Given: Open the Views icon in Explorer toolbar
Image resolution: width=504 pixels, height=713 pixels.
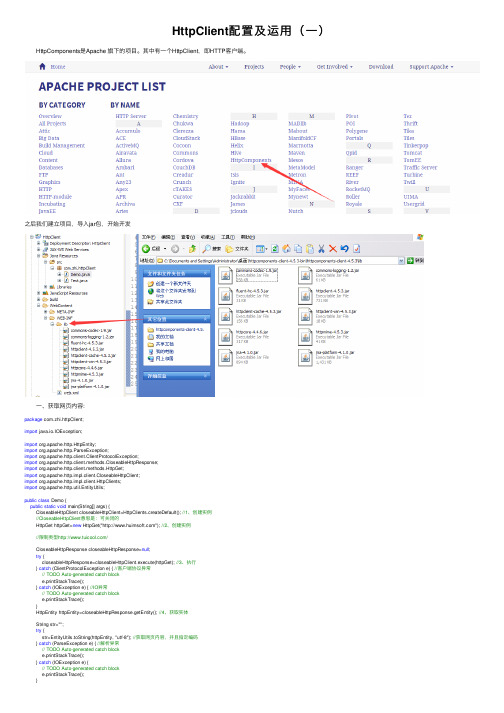Looking at the screenshot, I should [x=260, y=249].
